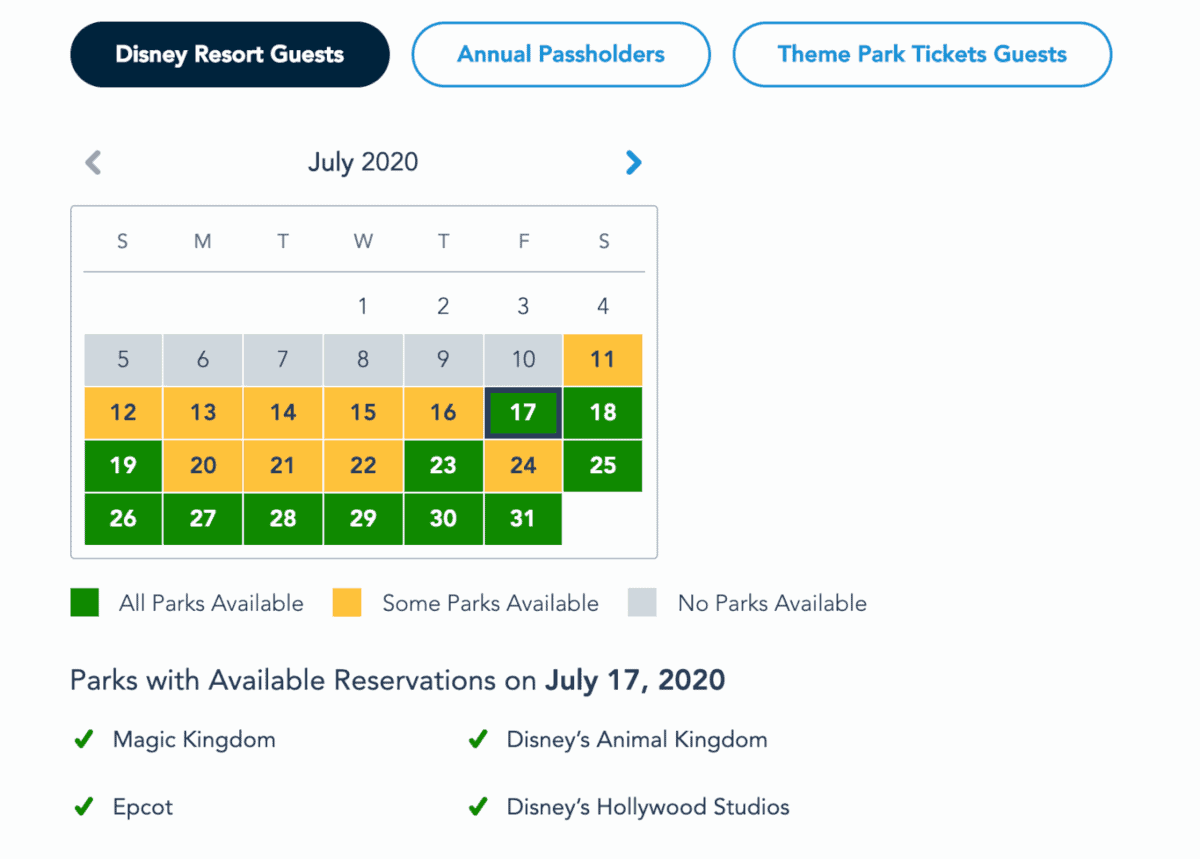The height and width of the screenshot is (859, 1200).
Task: Click the yellow Some Parks Available swatch
Action: pos(347,603)
